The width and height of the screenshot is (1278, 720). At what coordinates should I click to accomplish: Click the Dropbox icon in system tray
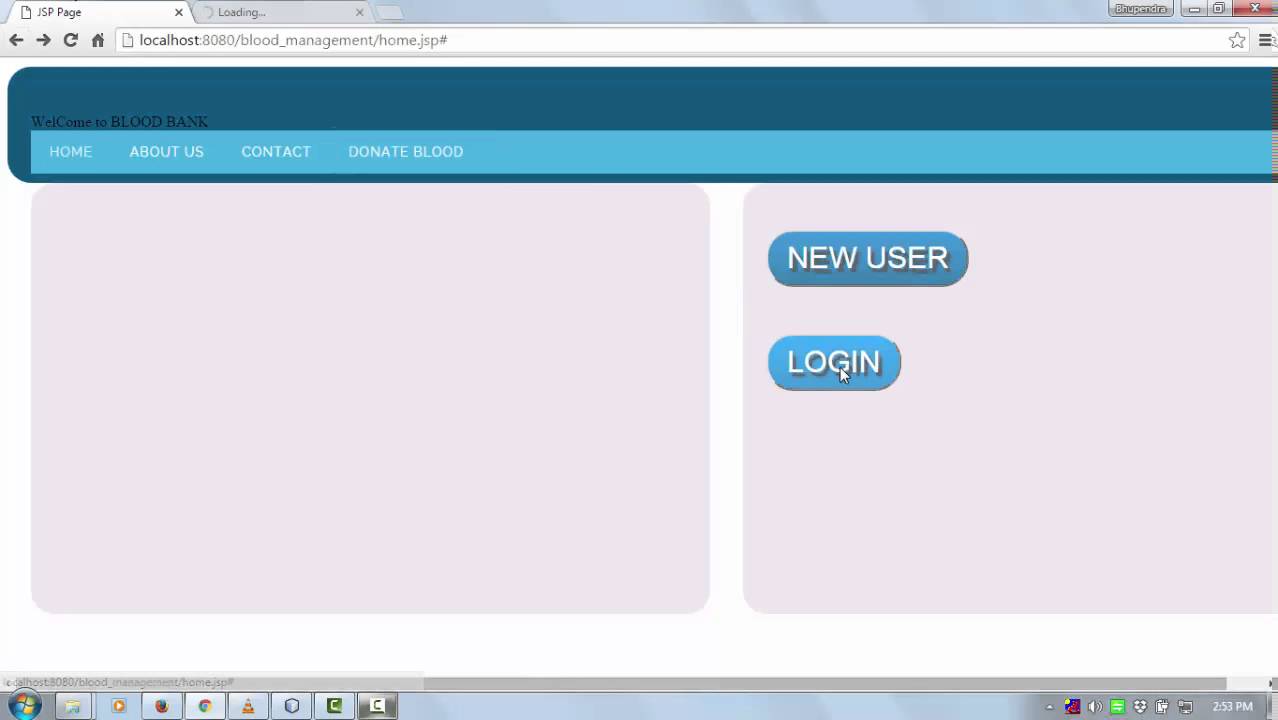point(1140,707)
